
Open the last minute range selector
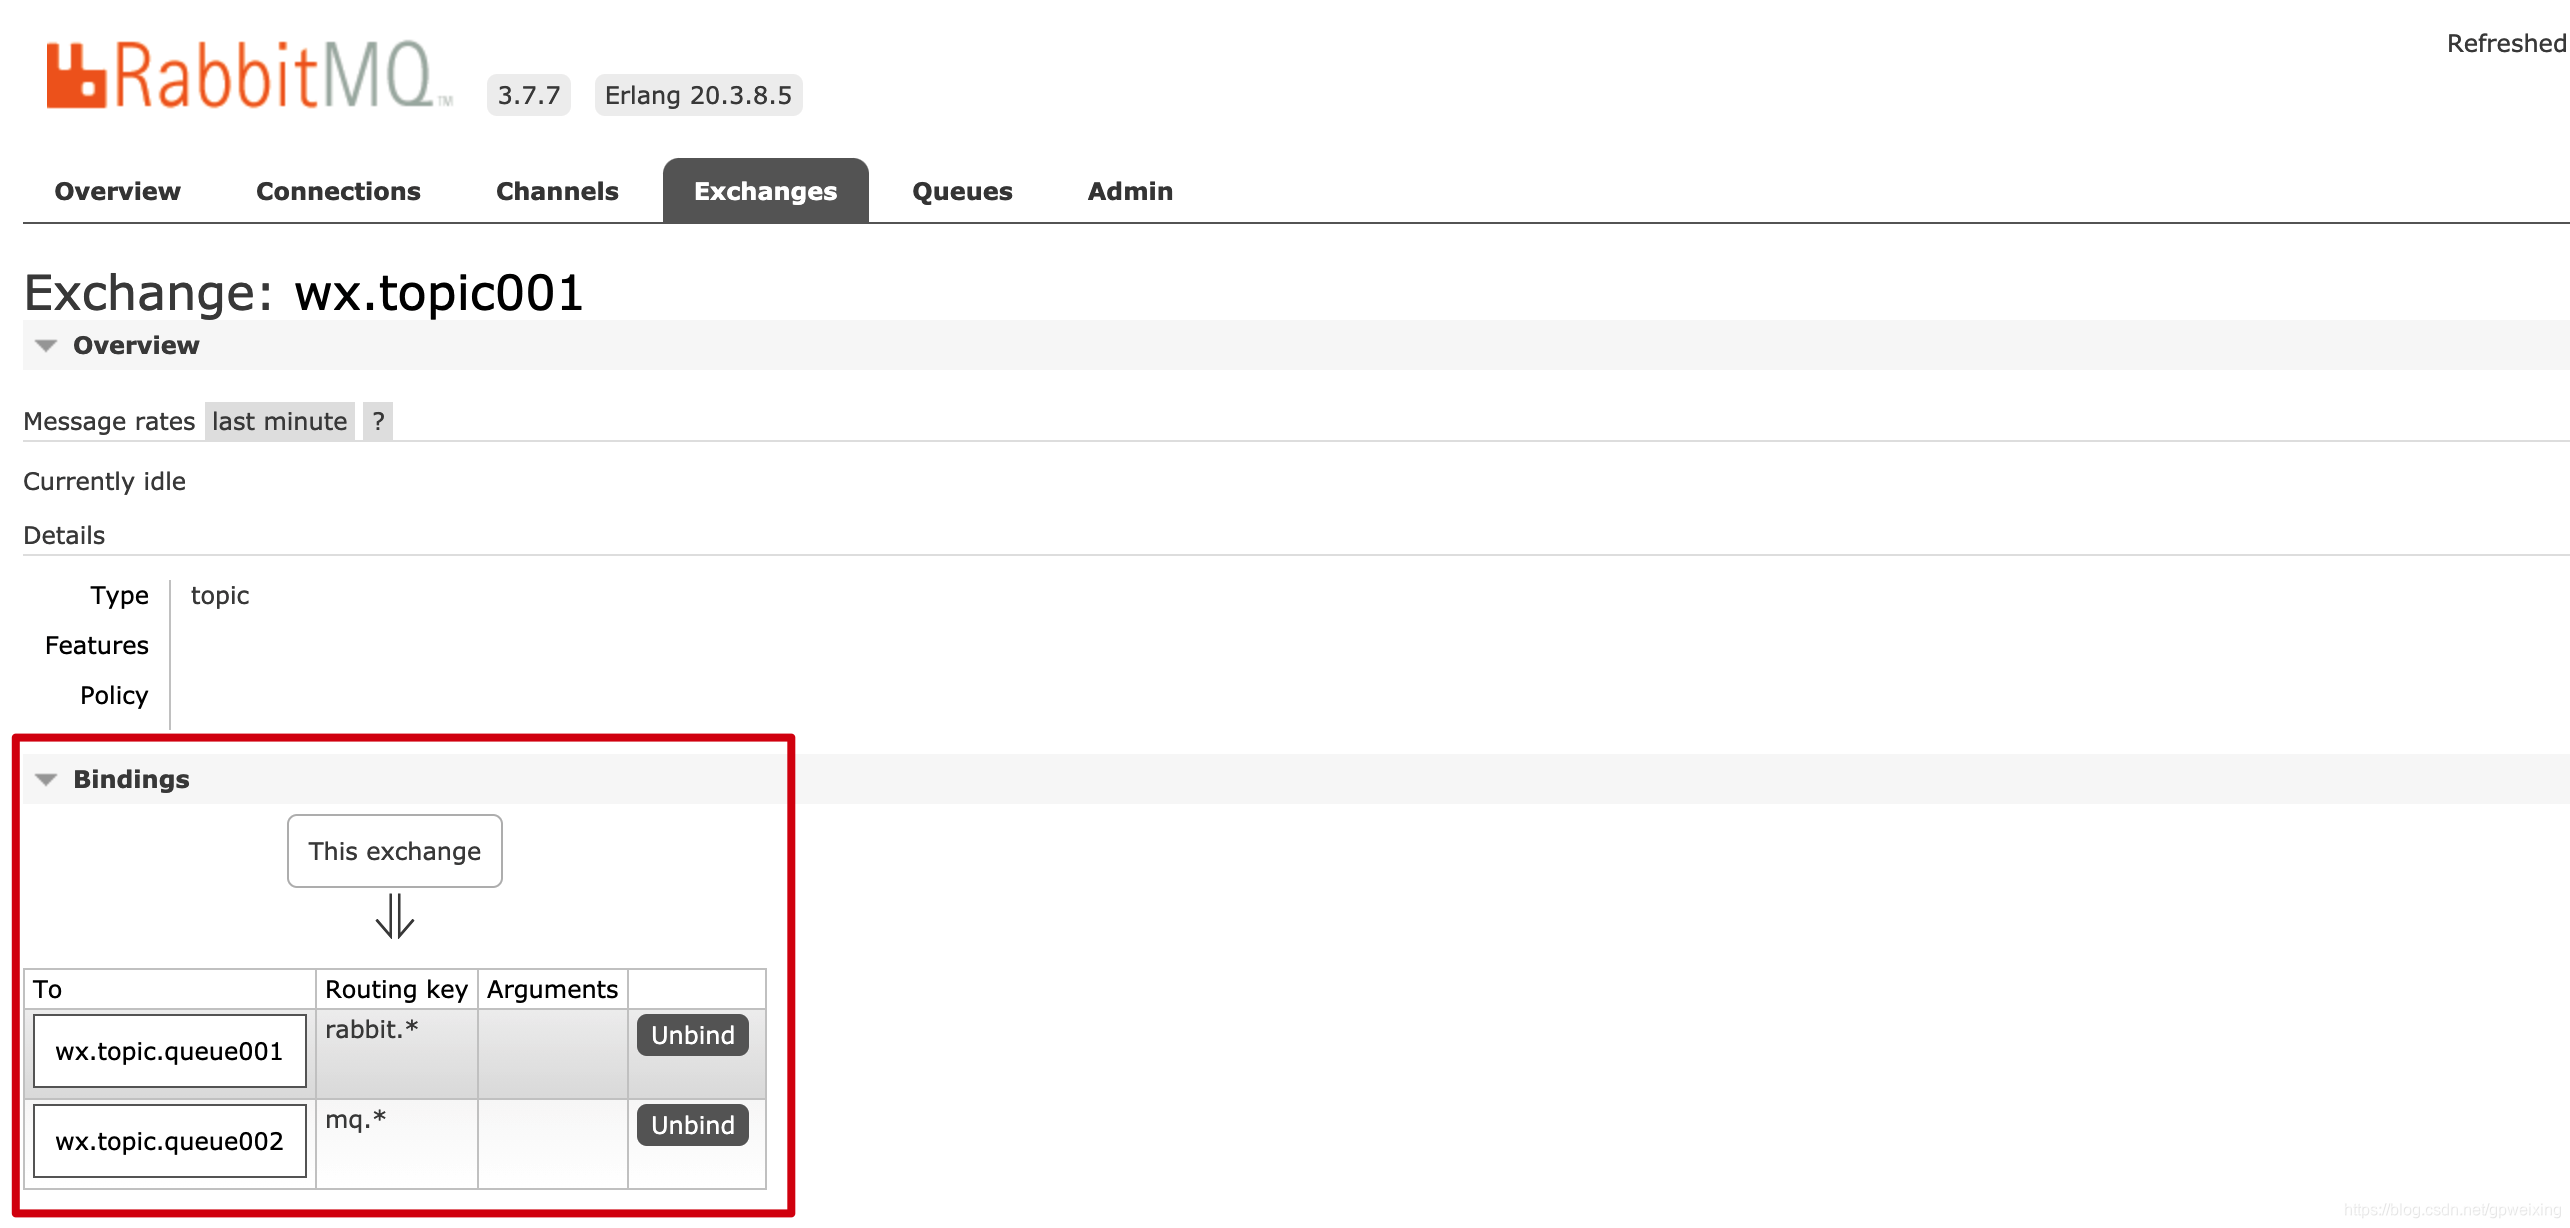tap(279, 422)
